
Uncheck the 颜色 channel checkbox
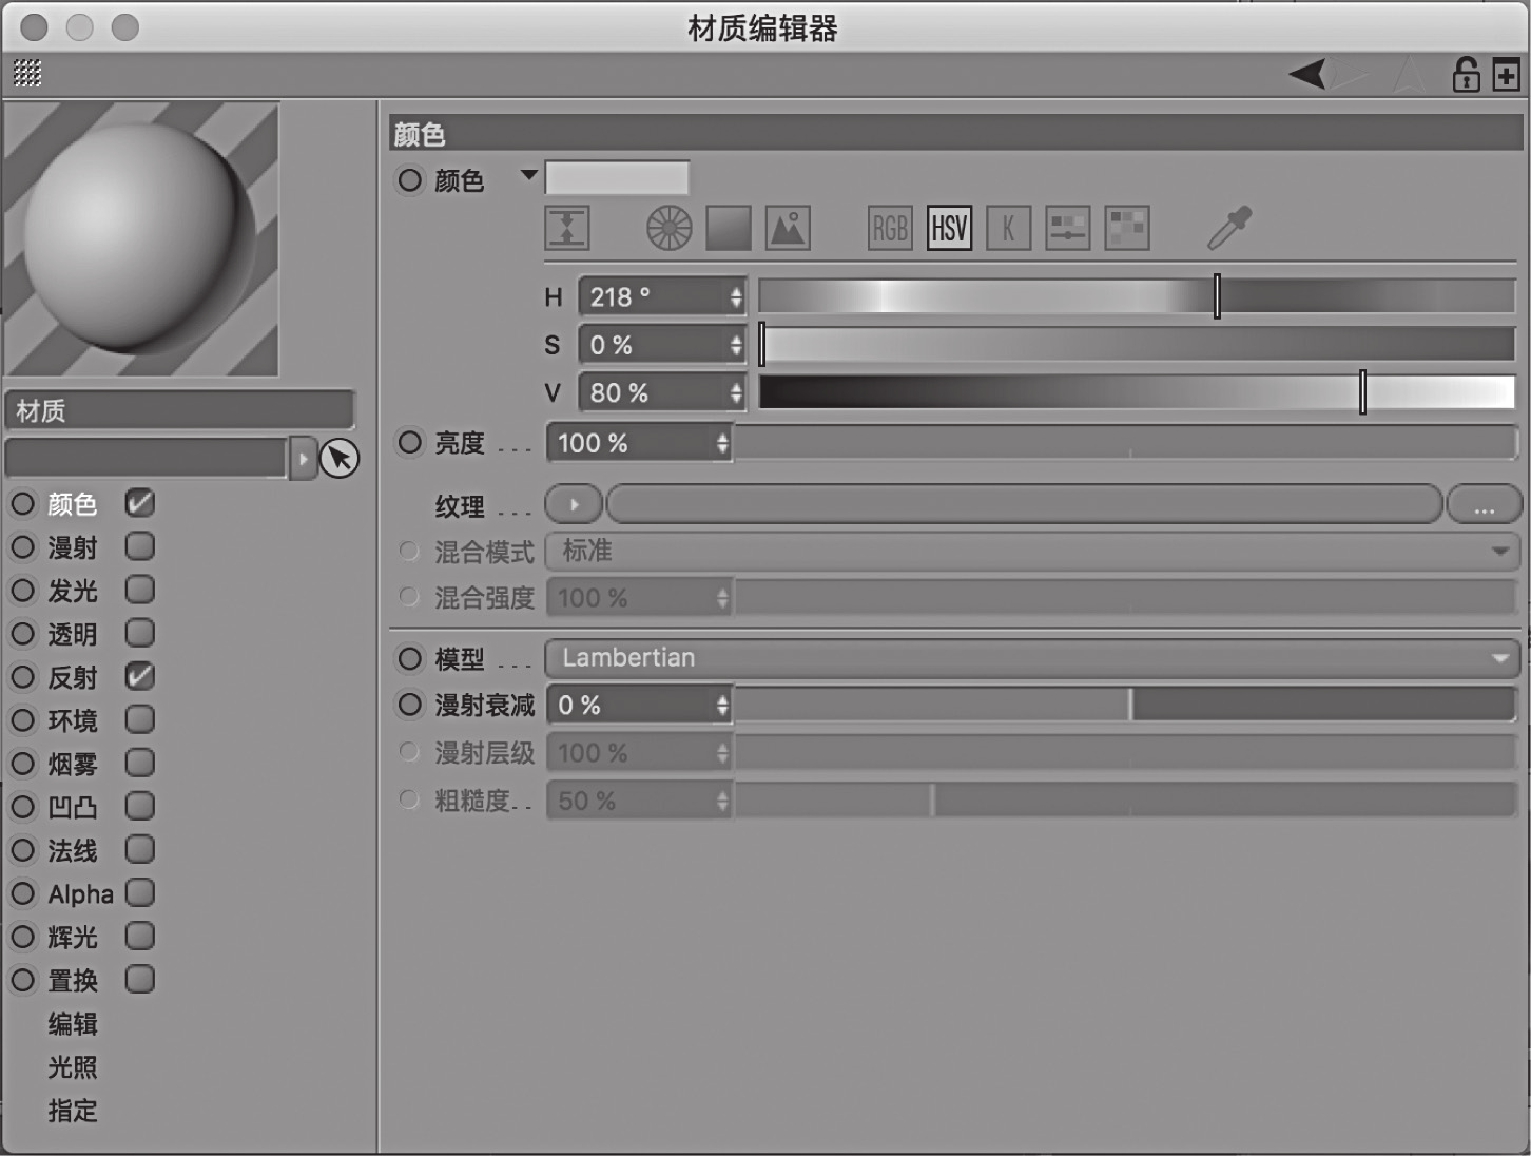(x=140, y=503)
